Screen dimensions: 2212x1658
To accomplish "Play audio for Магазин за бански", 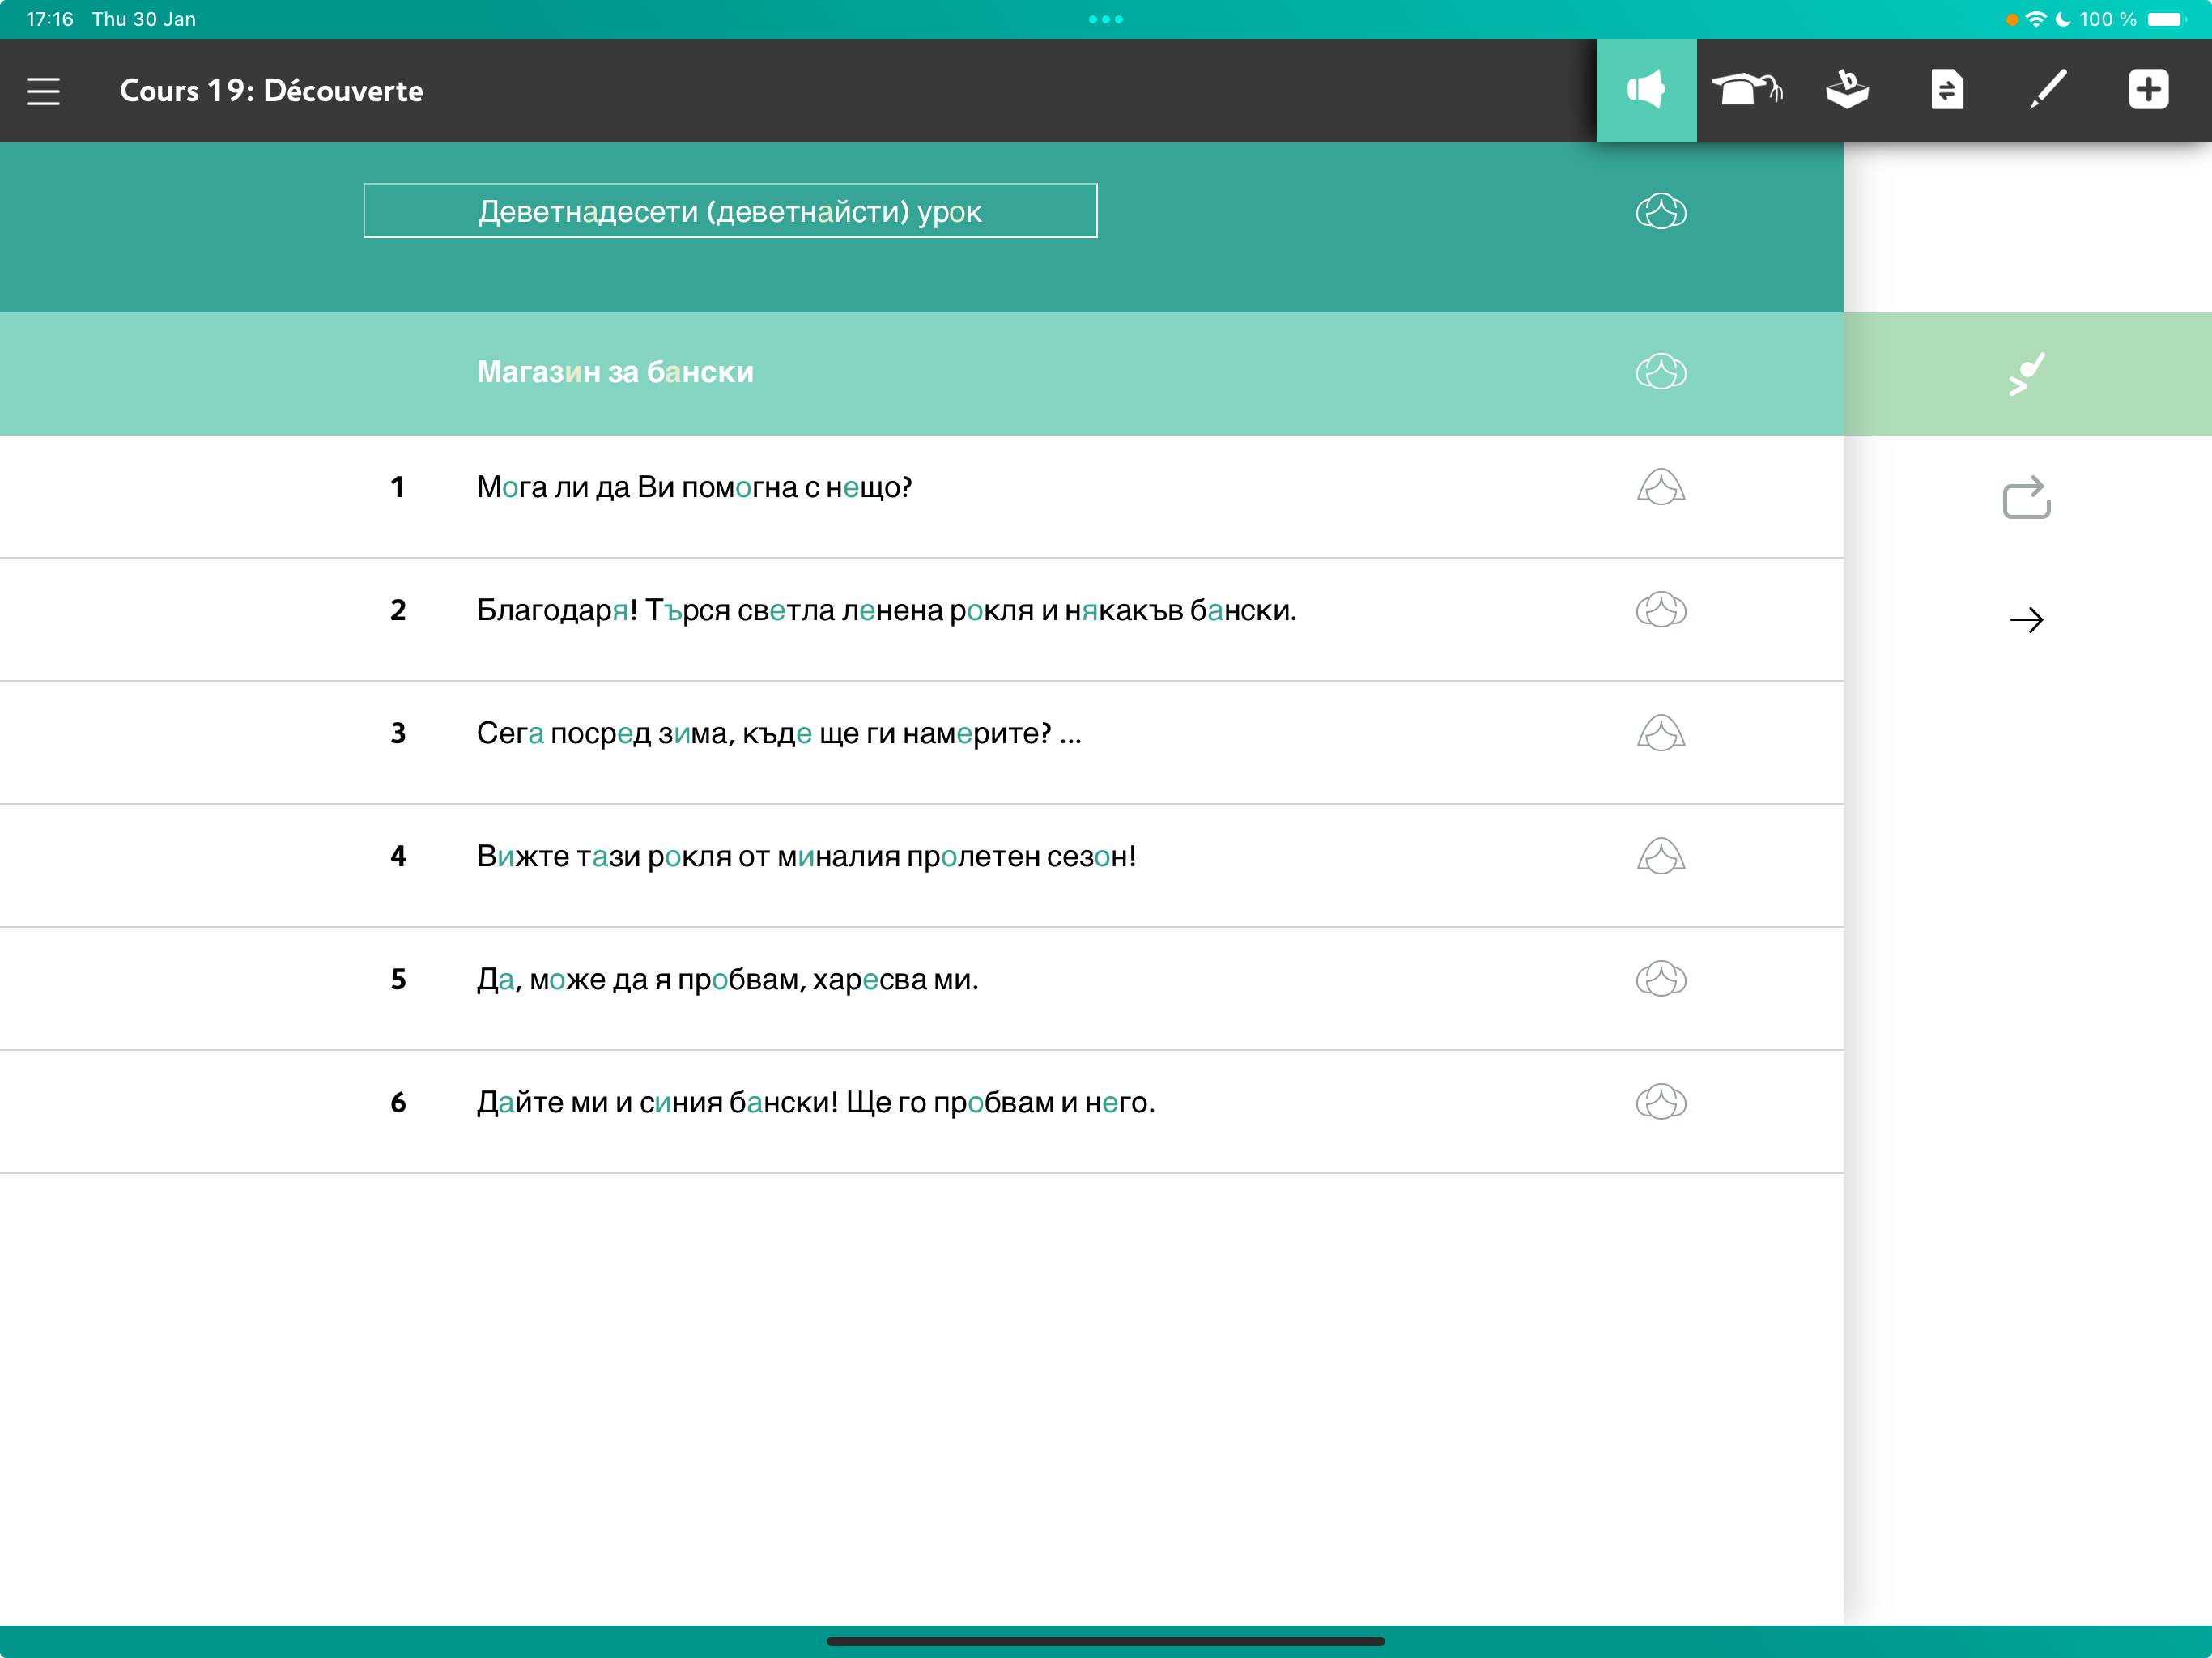I will pyautogui.click(x=1661, y=372).
